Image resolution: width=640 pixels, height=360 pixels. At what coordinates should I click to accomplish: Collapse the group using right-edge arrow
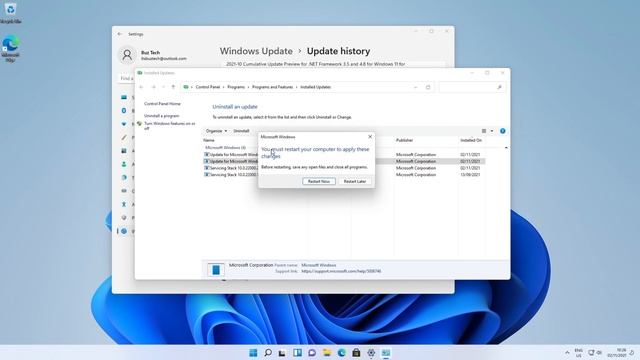coord(506,148)
